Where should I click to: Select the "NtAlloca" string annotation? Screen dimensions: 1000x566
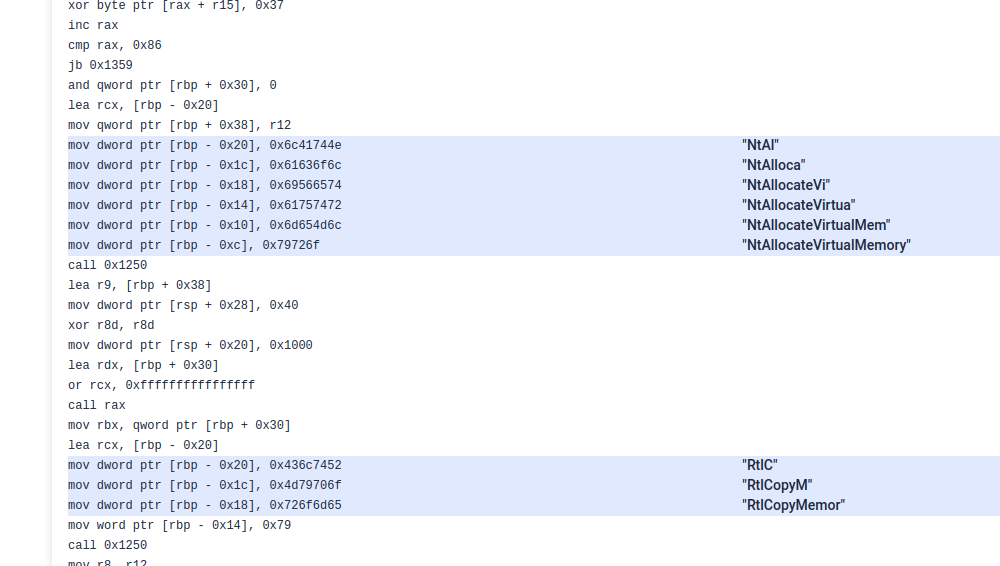click(774, 165)
